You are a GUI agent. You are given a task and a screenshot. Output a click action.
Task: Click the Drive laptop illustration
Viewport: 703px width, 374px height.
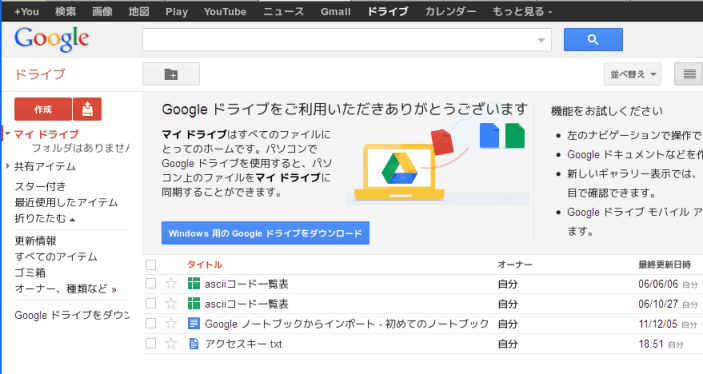pyautogui.click(x=399, y=172)
